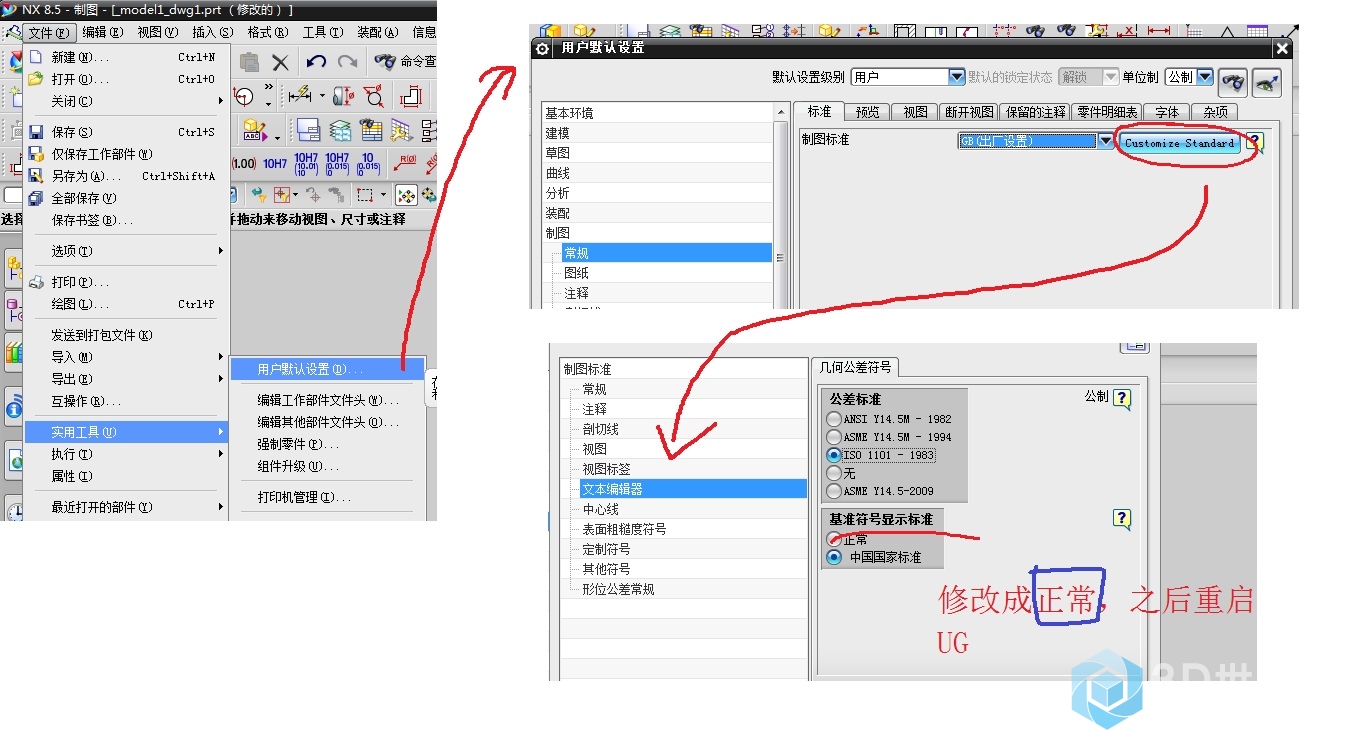Click the manage current settings icon beside binoculars
This screenshot has width=1354, height=743.
tap(1267, 82)
